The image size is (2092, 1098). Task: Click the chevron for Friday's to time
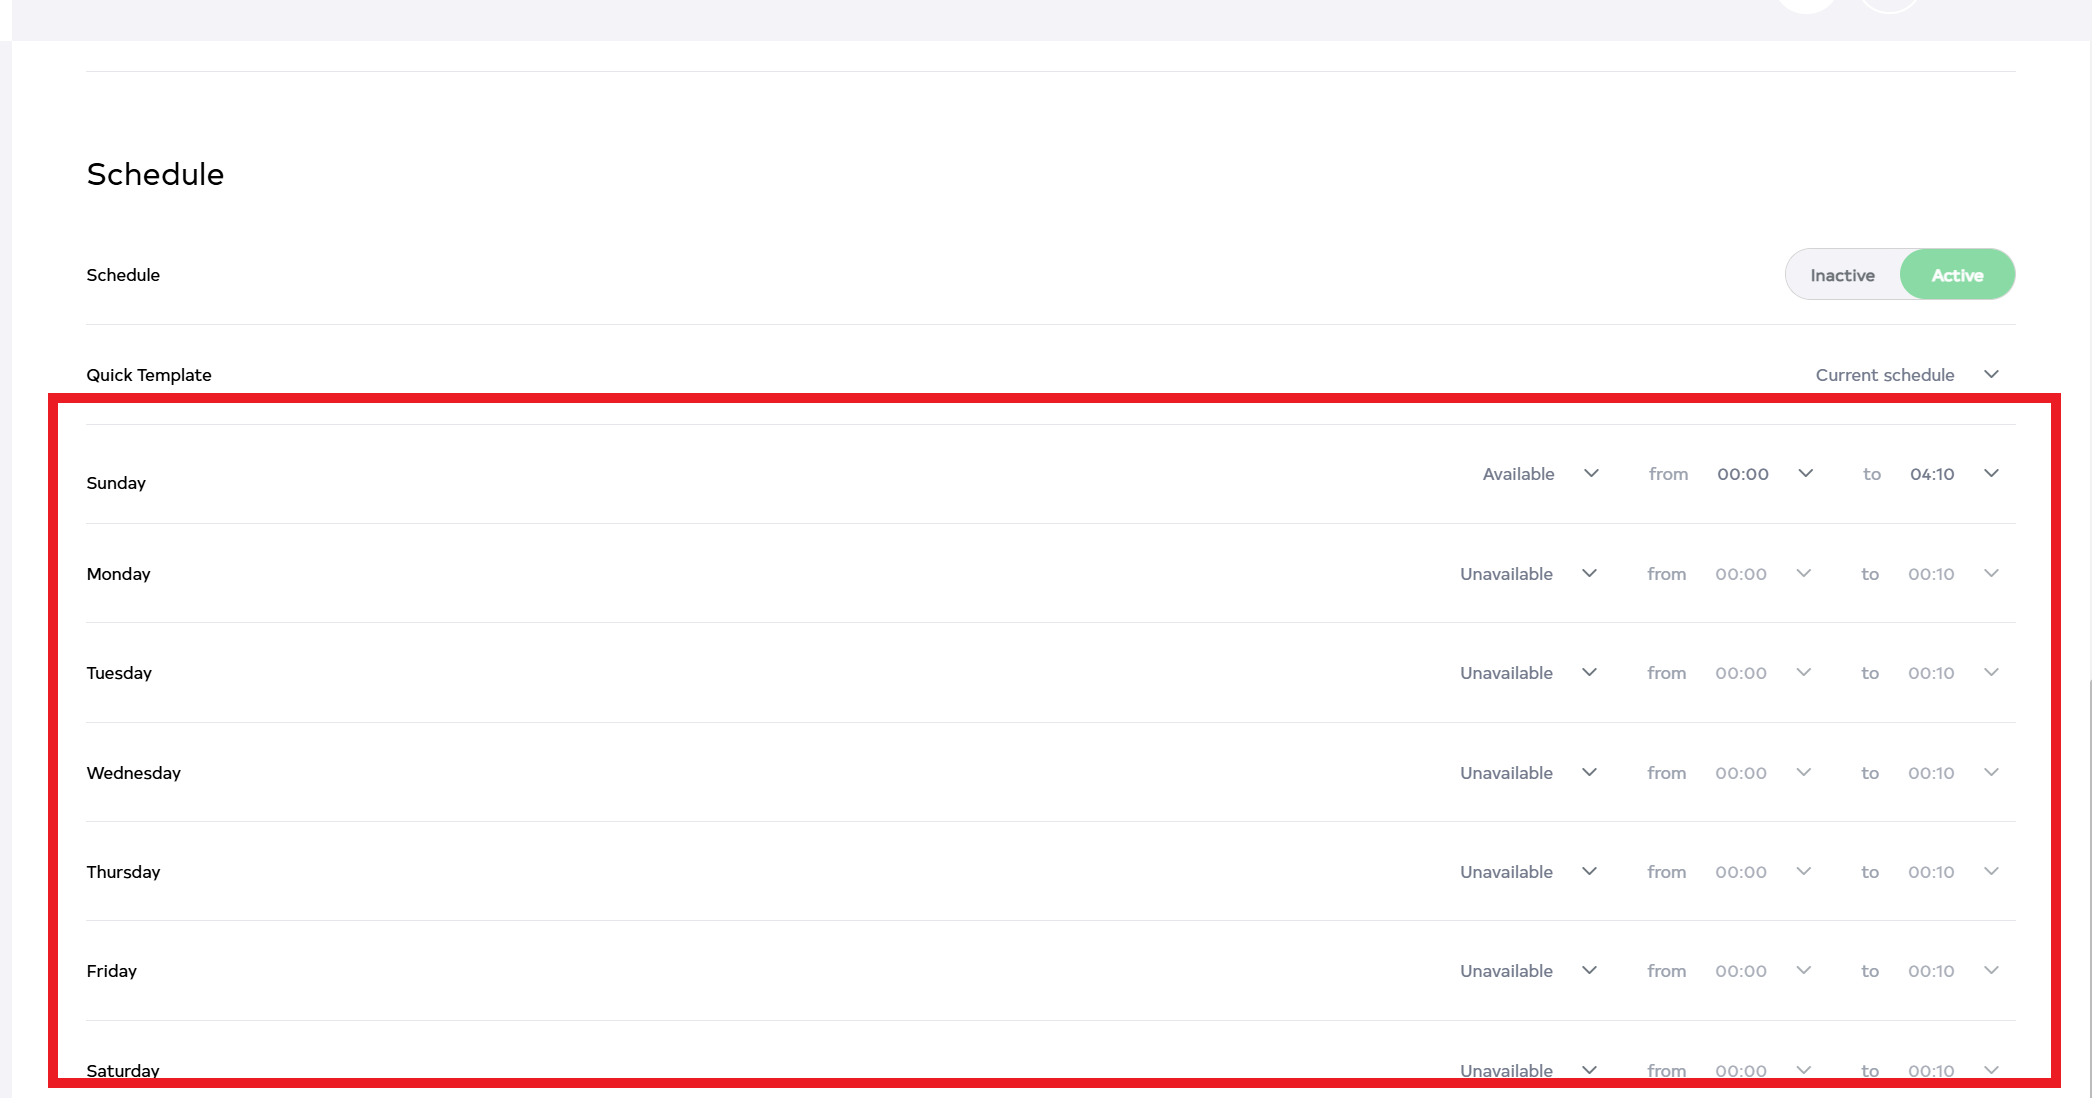point(1991,970)
